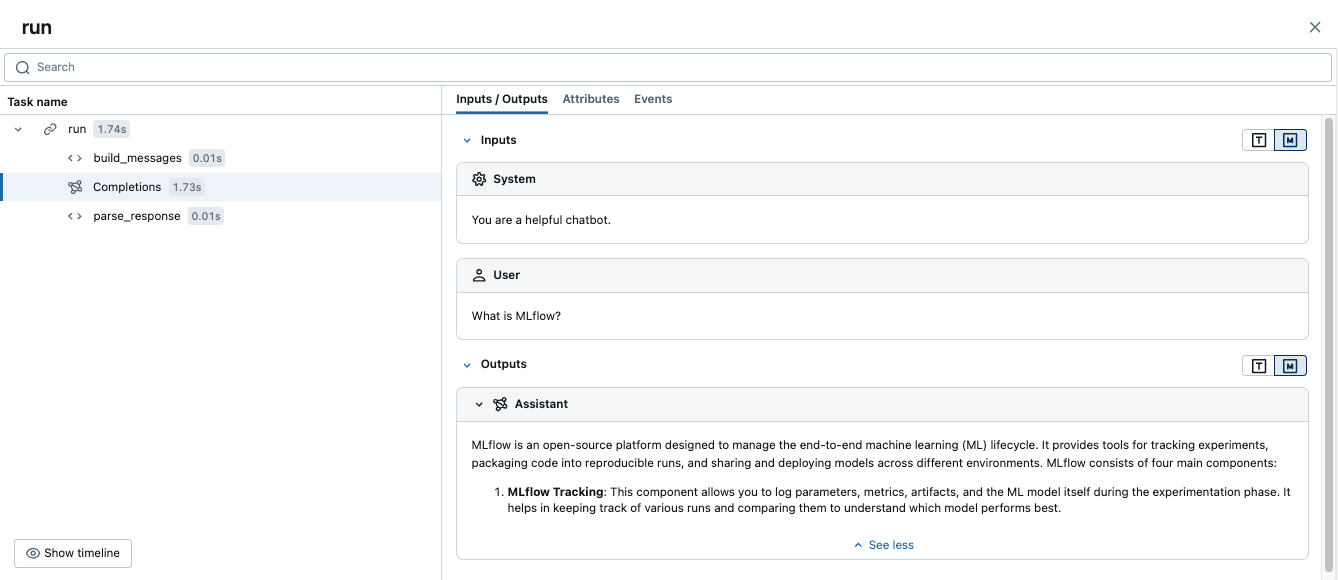The image size is (1338, 580).
Task: Enable markdown rendering for Outputs
Action: [x=1290, y=366]
